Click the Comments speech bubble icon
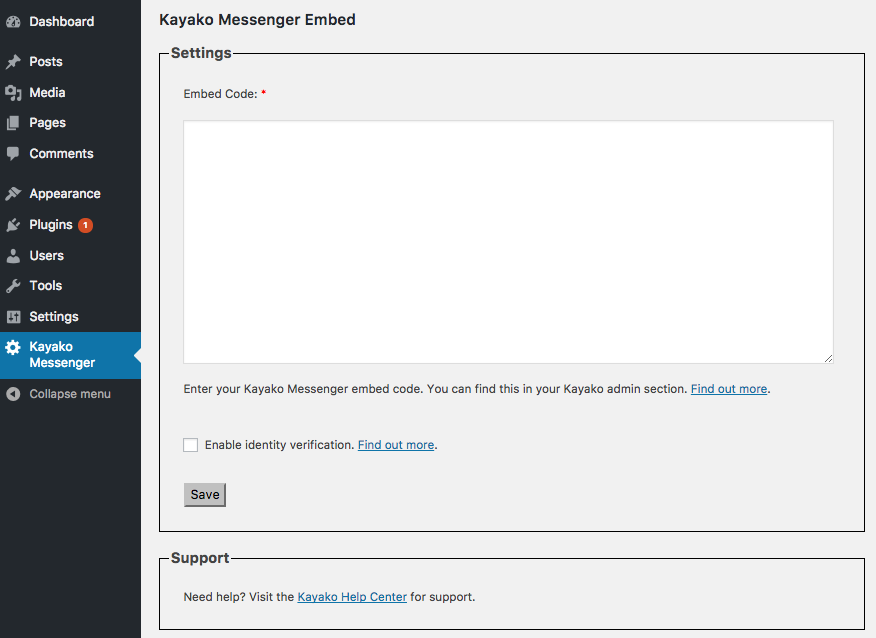876x638 pixels. pyautogui.click(x=13, y=154)
